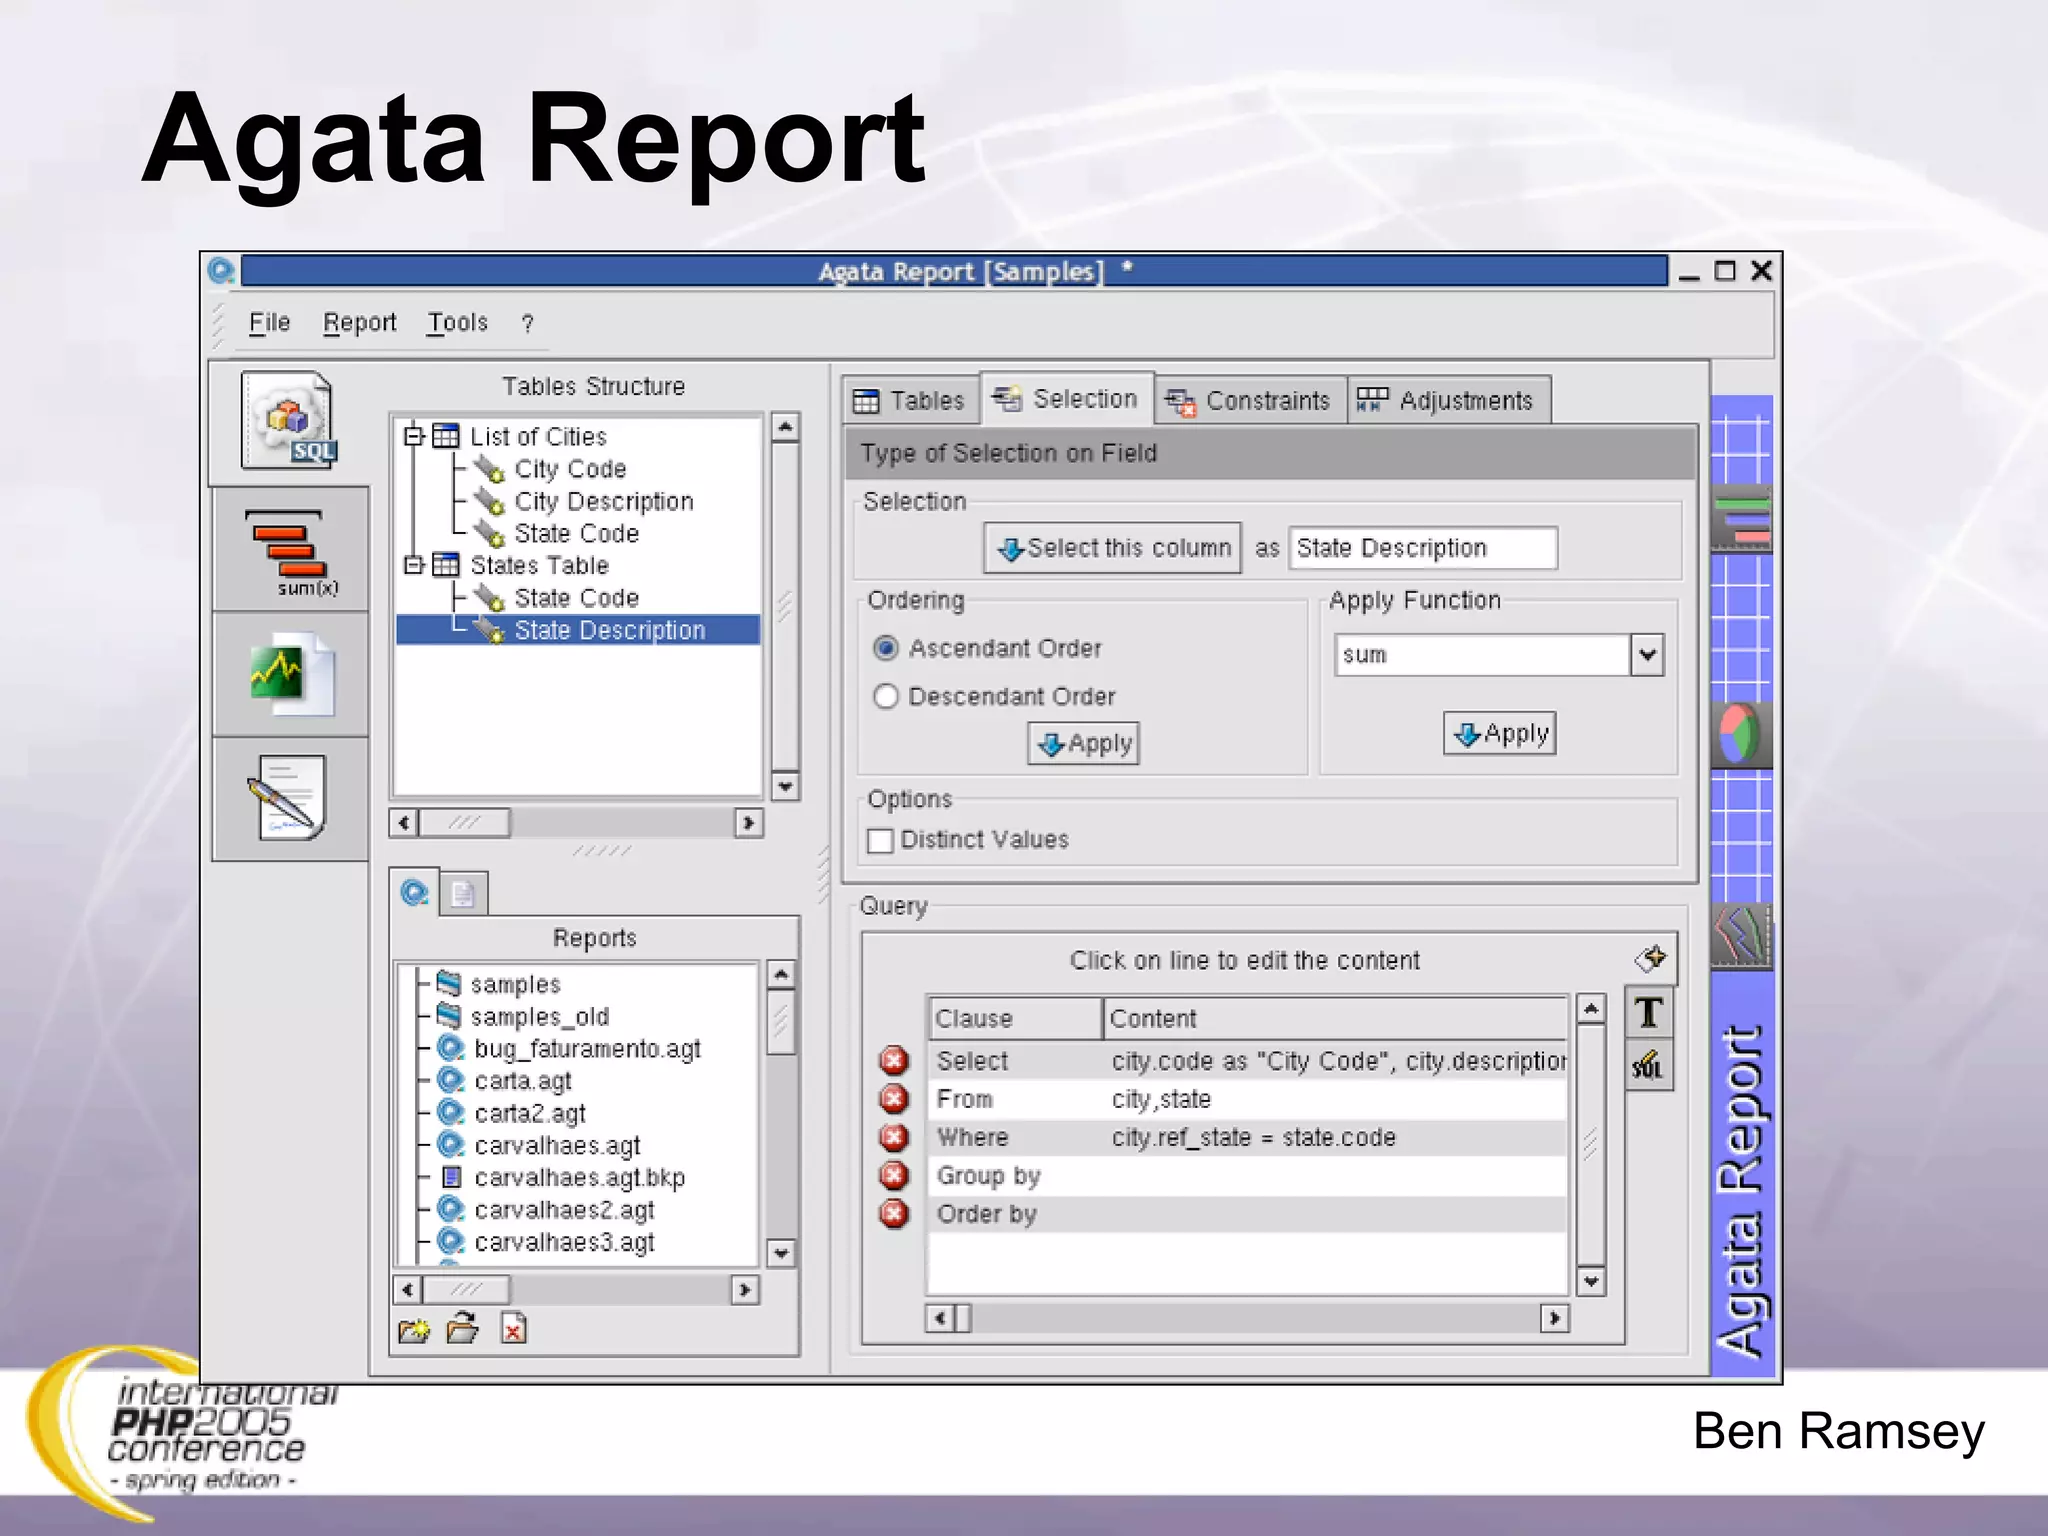Open the SQL query builder sidebar icon
This screenshot has height=1536, width=2048.
290,420
